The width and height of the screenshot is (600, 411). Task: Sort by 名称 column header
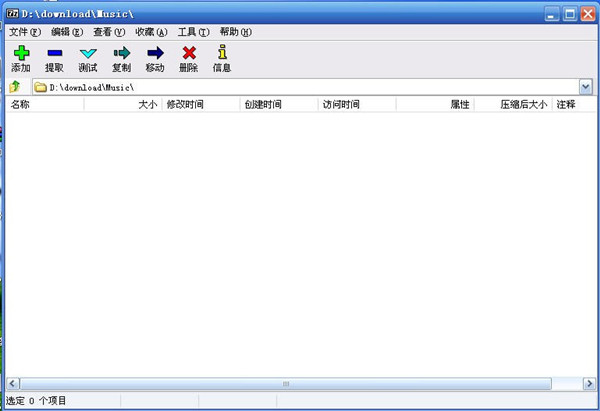pos(45,104)
